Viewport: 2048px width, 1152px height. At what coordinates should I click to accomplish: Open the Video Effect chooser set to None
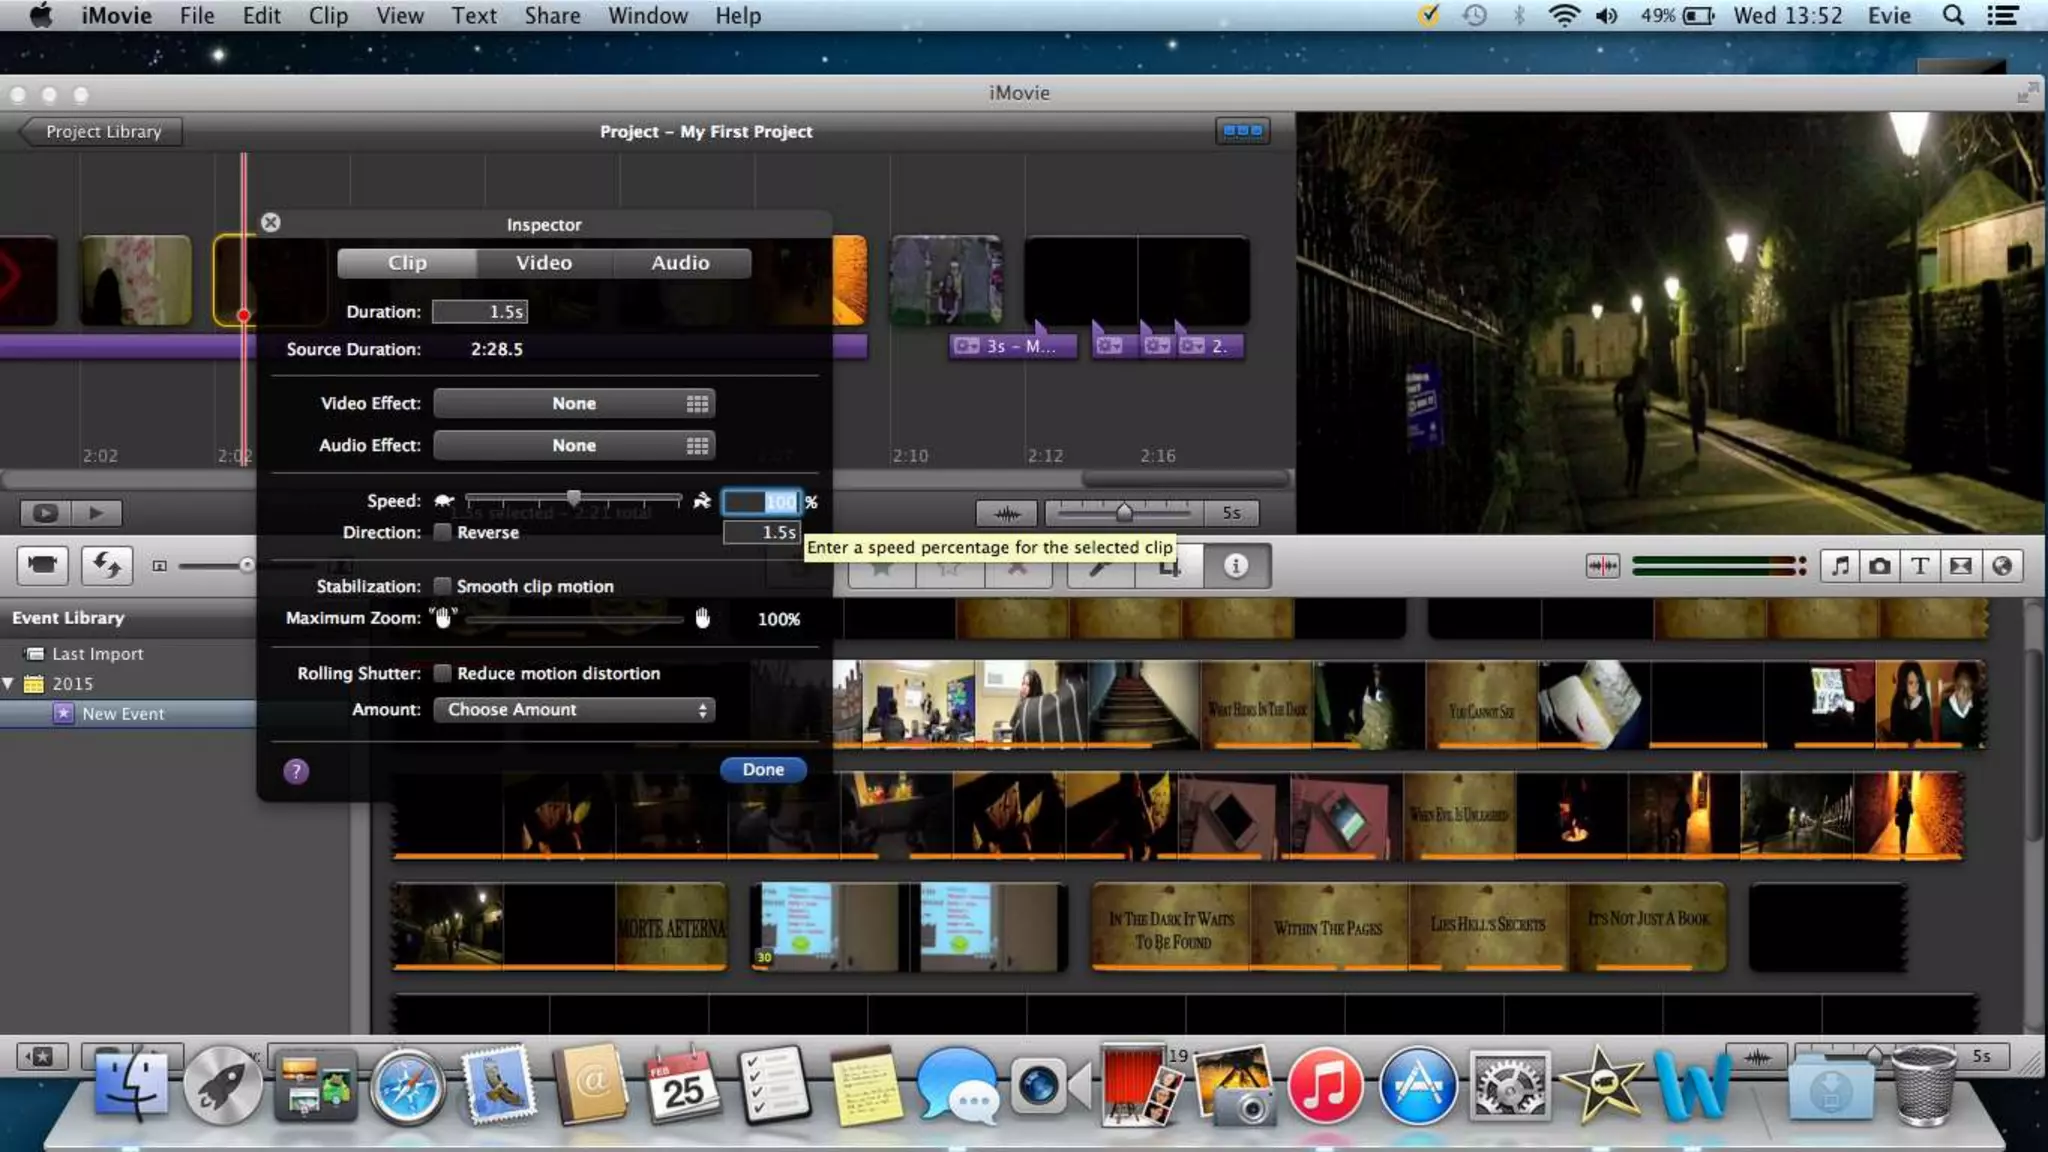[x=574, y=404]
